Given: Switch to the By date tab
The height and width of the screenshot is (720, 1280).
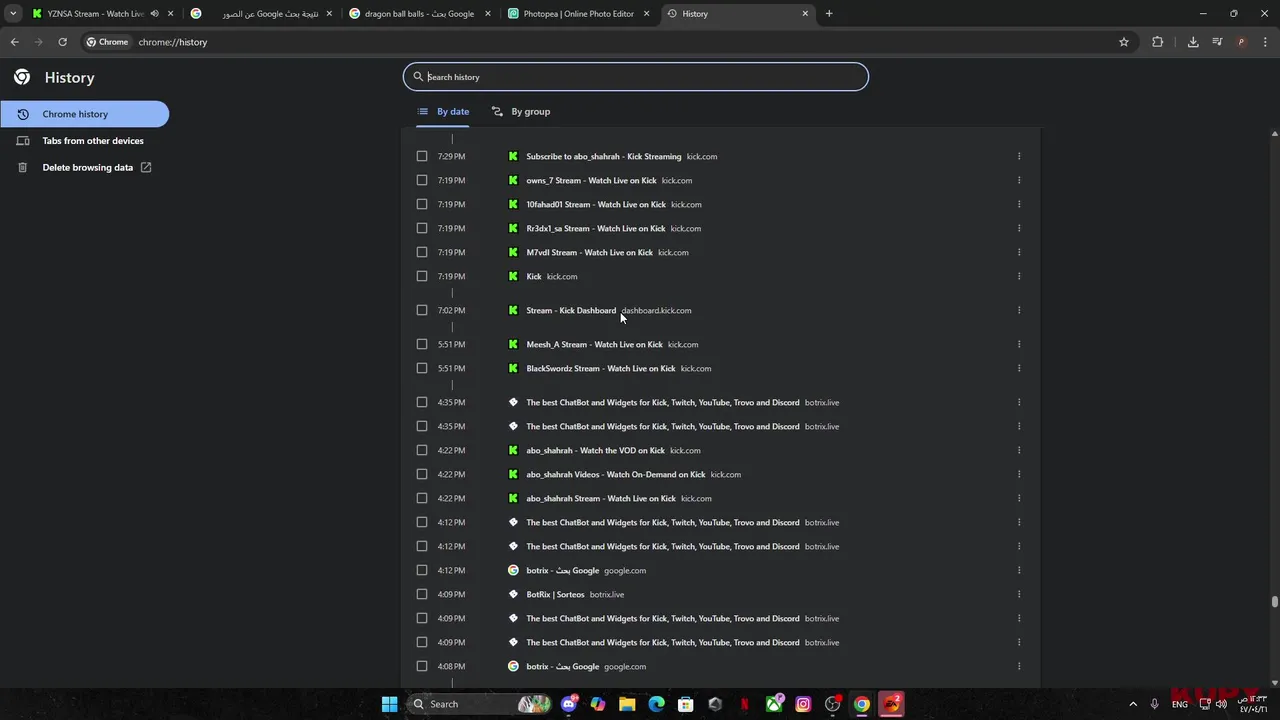Looking at the screenshot, I should 443,111.
